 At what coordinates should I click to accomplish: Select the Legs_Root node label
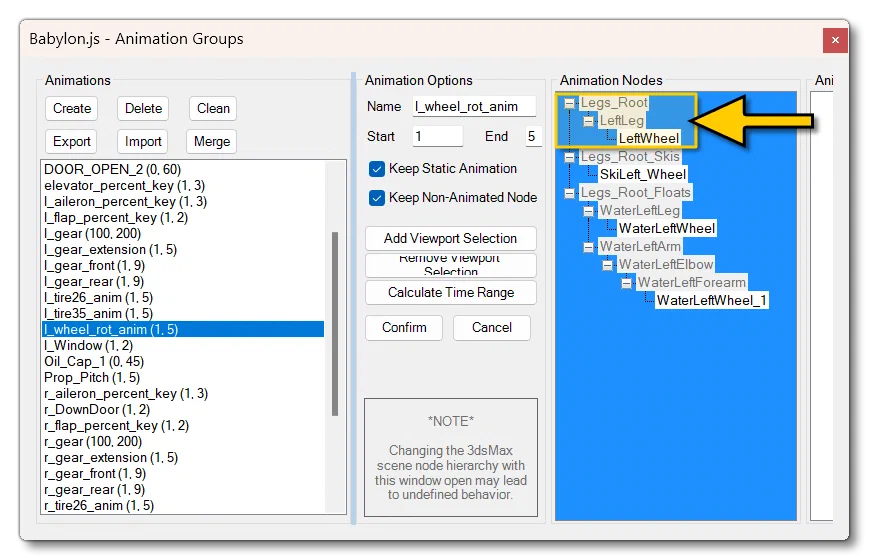[614, 103]
